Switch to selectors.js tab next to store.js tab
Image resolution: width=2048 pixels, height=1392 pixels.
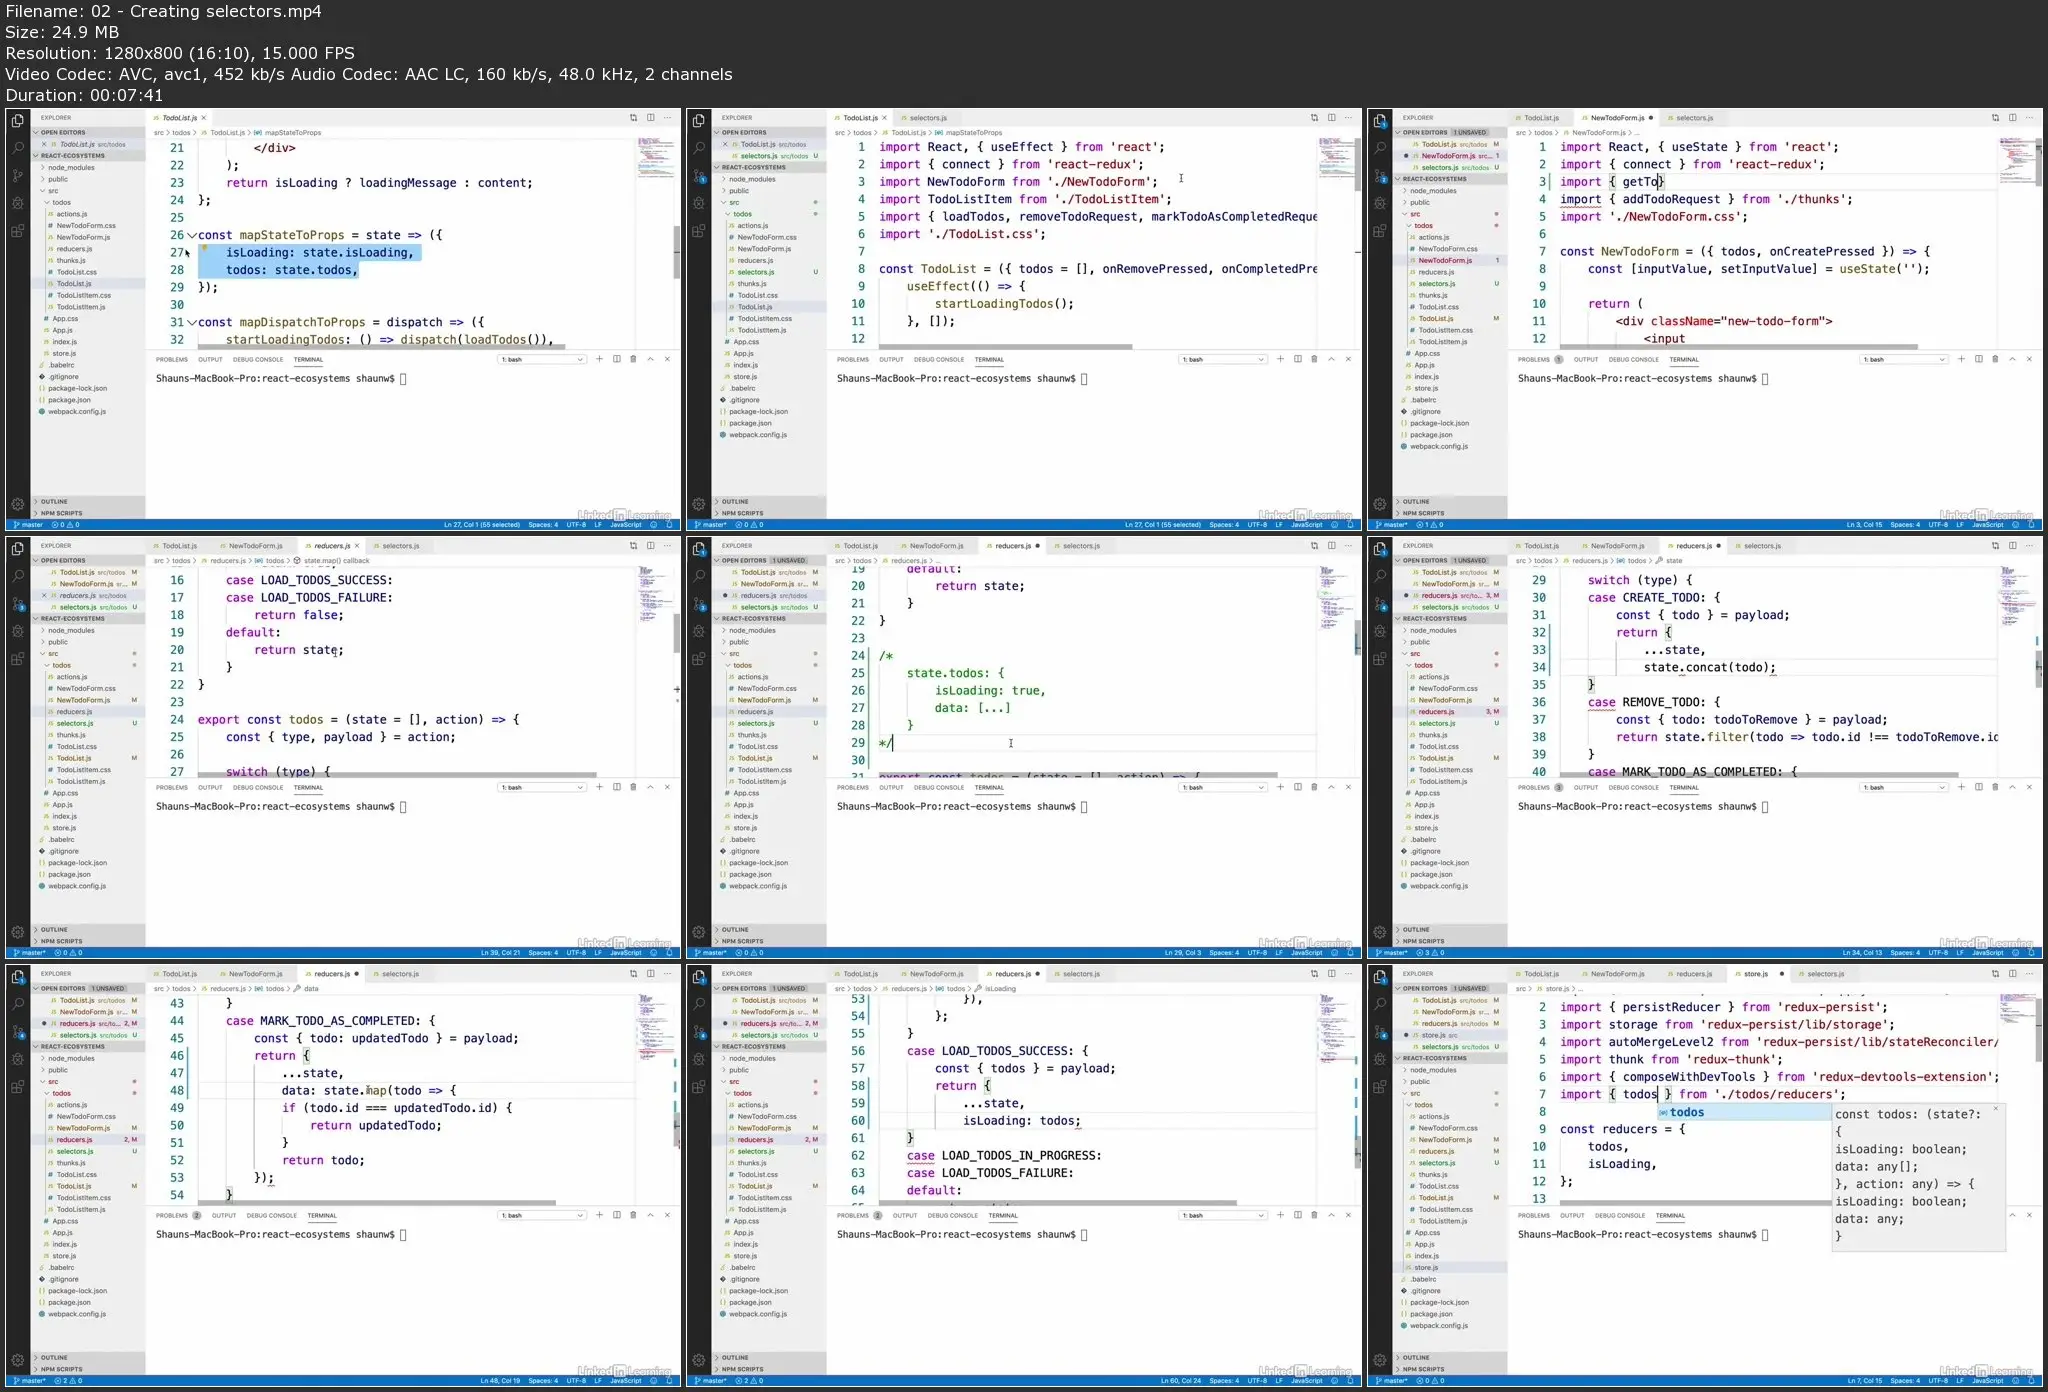pyautogui.click(x=1825, y=974)
